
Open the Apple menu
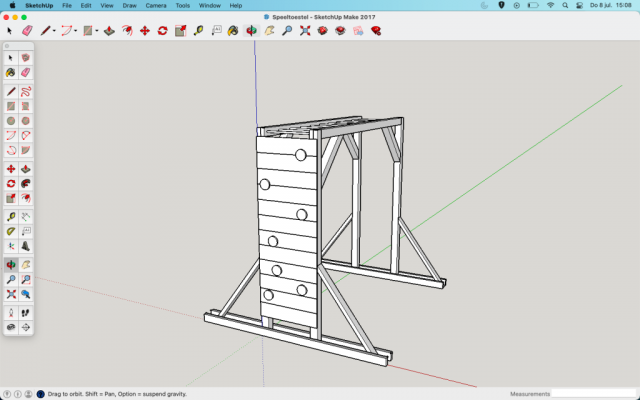(12, 5)
